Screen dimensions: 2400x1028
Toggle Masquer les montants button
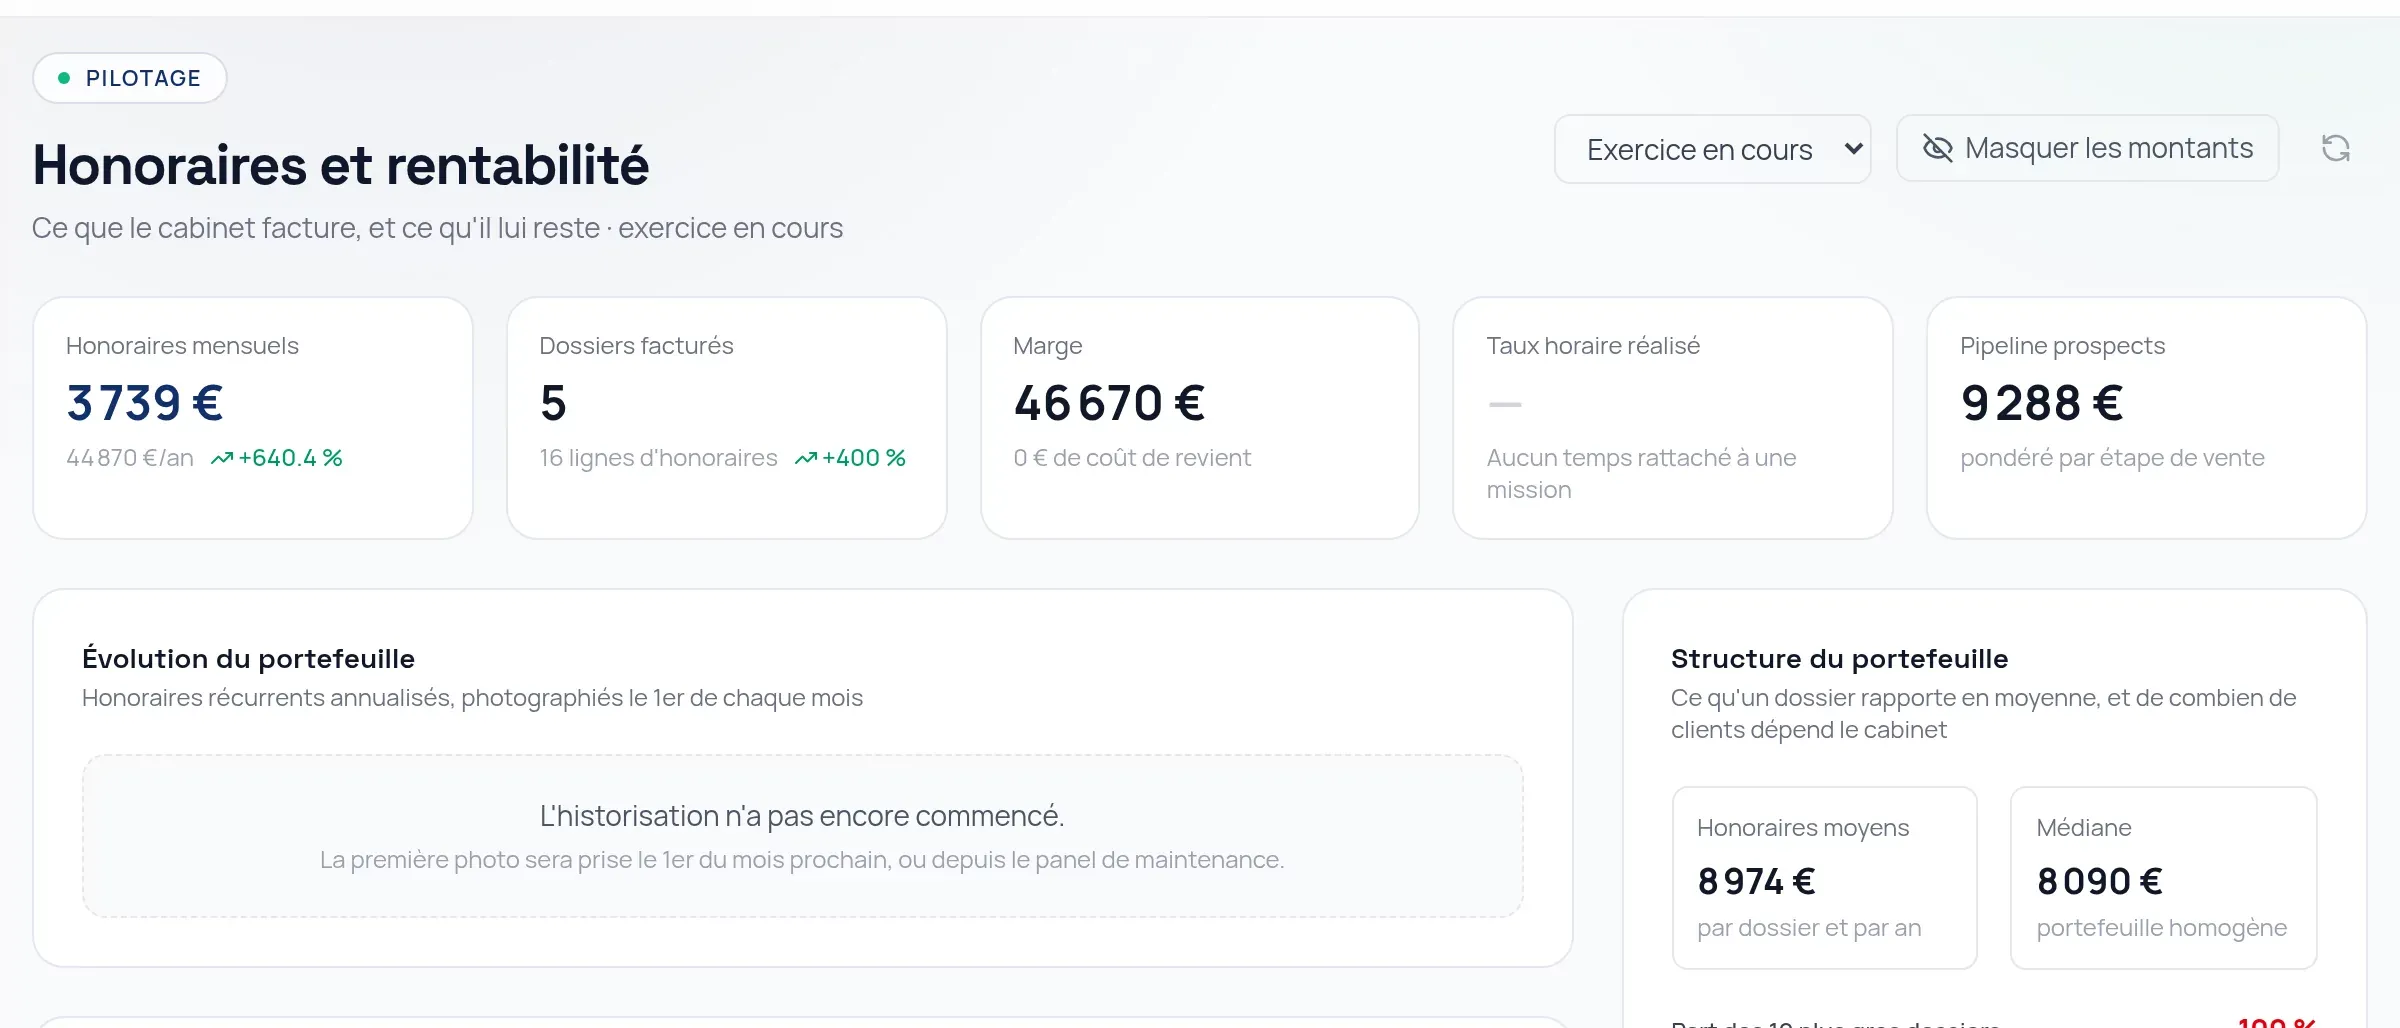click(x=2087, y=148)
